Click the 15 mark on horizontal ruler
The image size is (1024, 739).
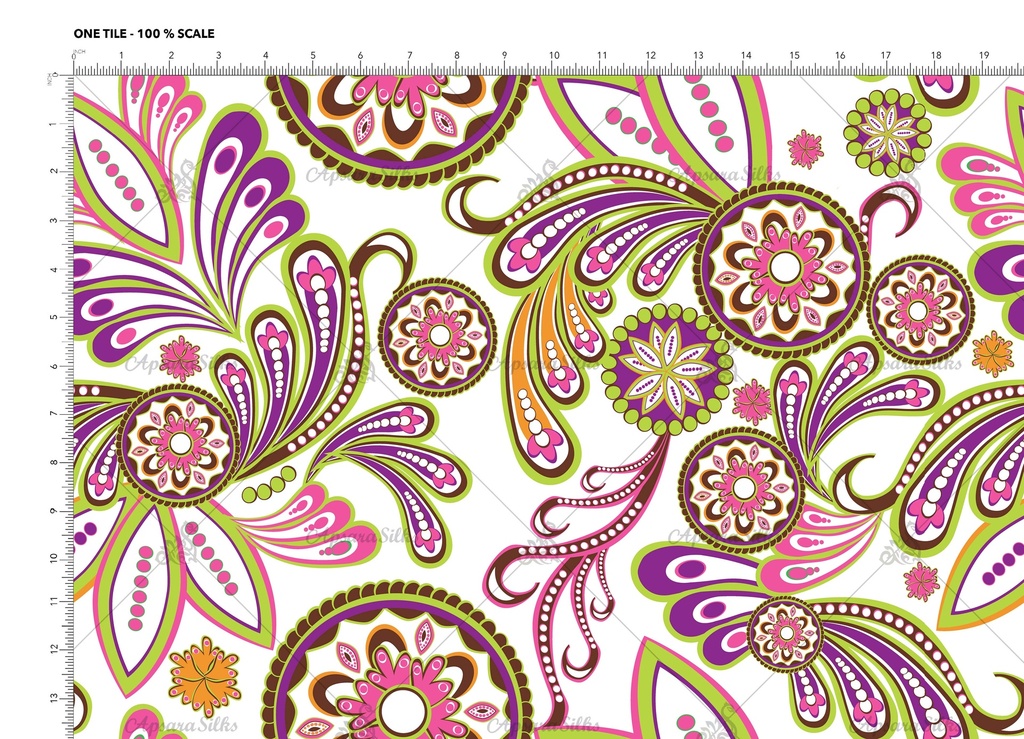coord(794,56)
